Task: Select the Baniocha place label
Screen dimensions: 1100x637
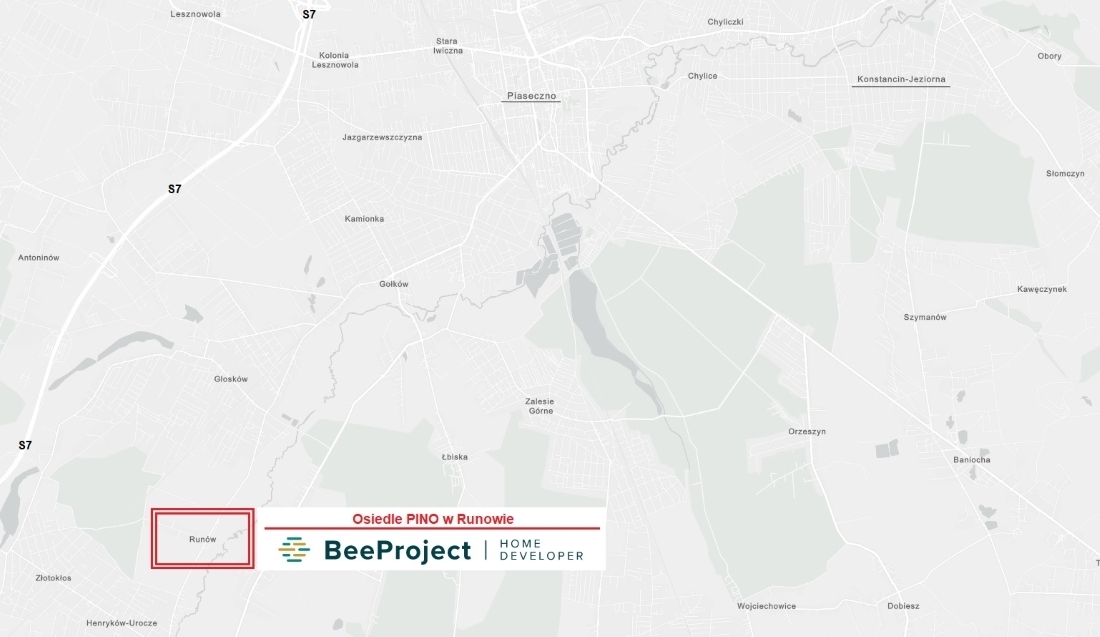Action: pos(972,460)
